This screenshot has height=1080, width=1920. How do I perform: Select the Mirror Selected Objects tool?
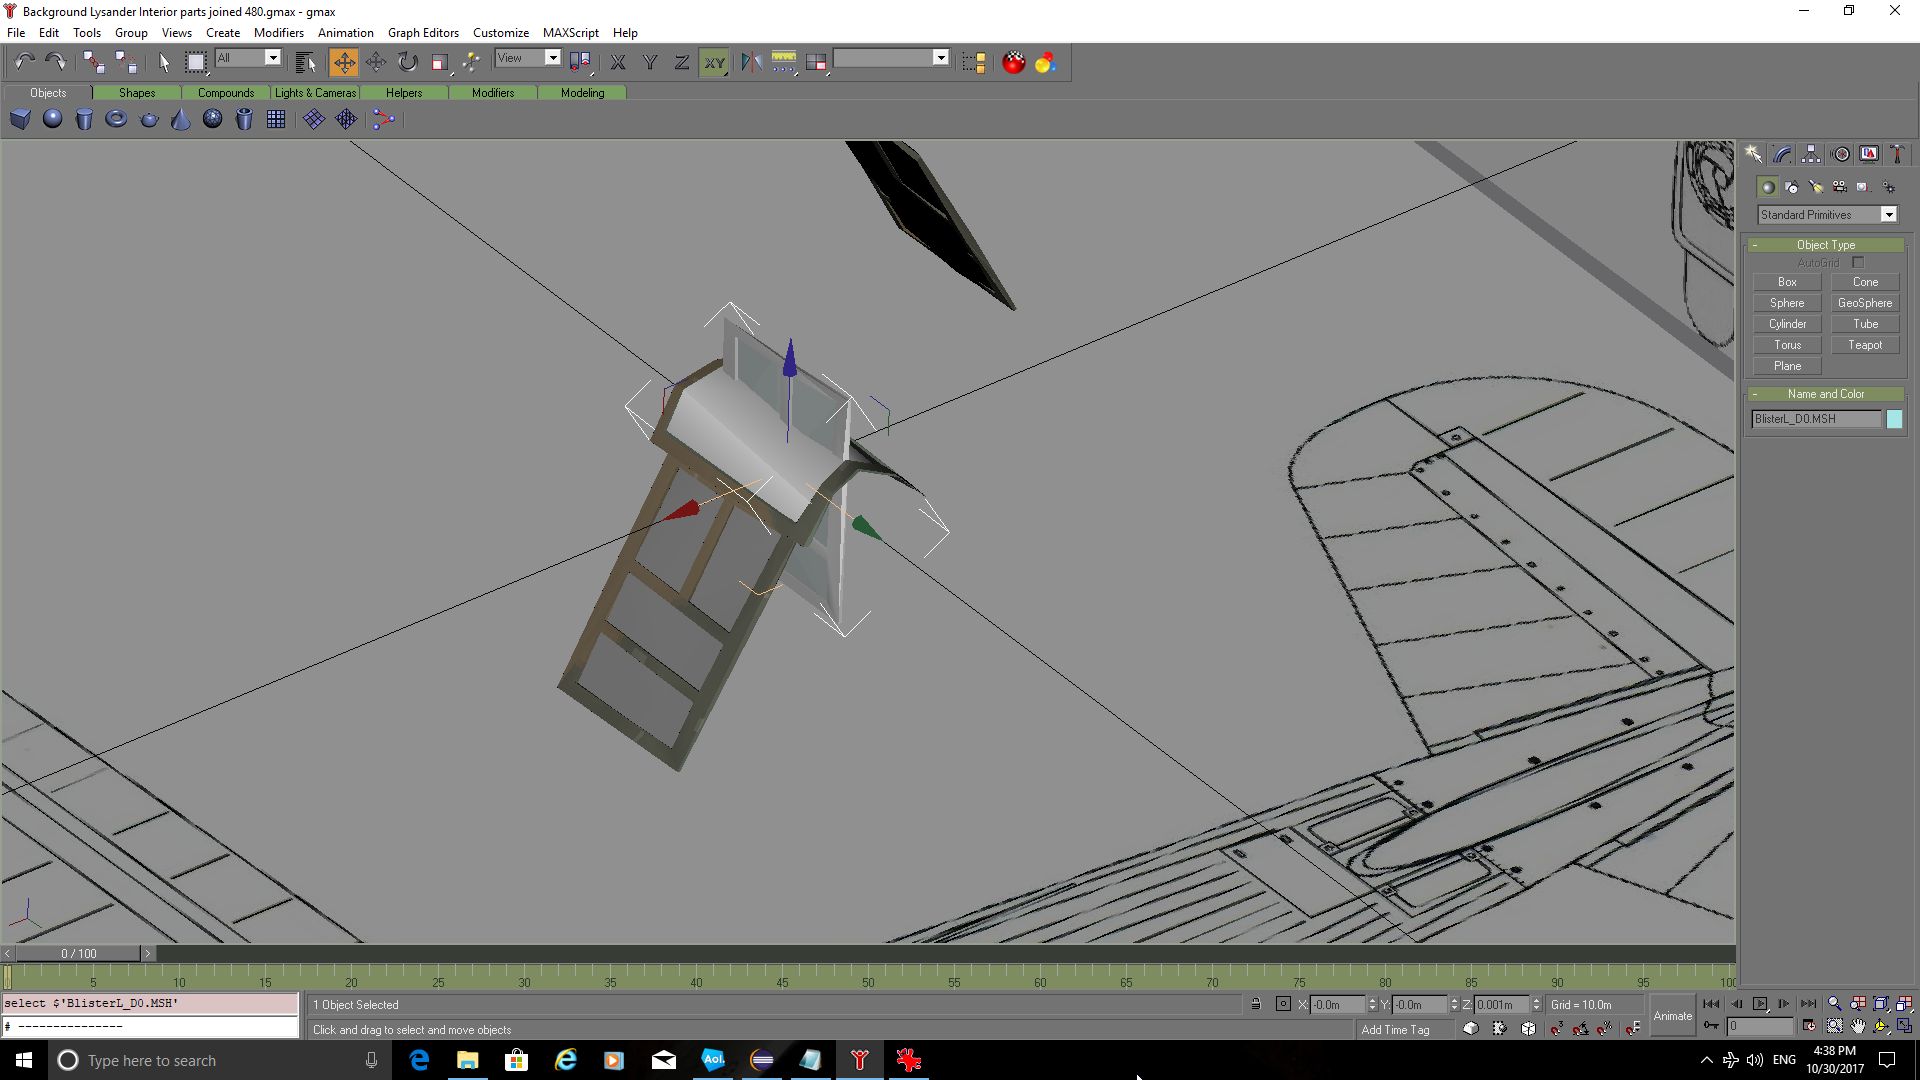pyautogui.click(x=751, y=63)
